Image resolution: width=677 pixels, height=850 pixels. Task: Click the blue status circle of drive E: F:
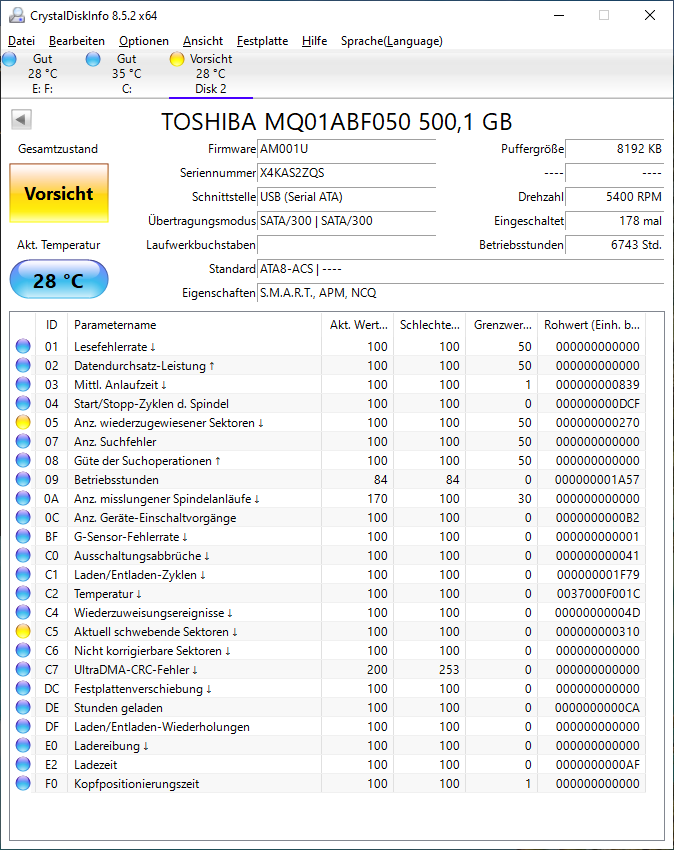click(x=9, y=59)
